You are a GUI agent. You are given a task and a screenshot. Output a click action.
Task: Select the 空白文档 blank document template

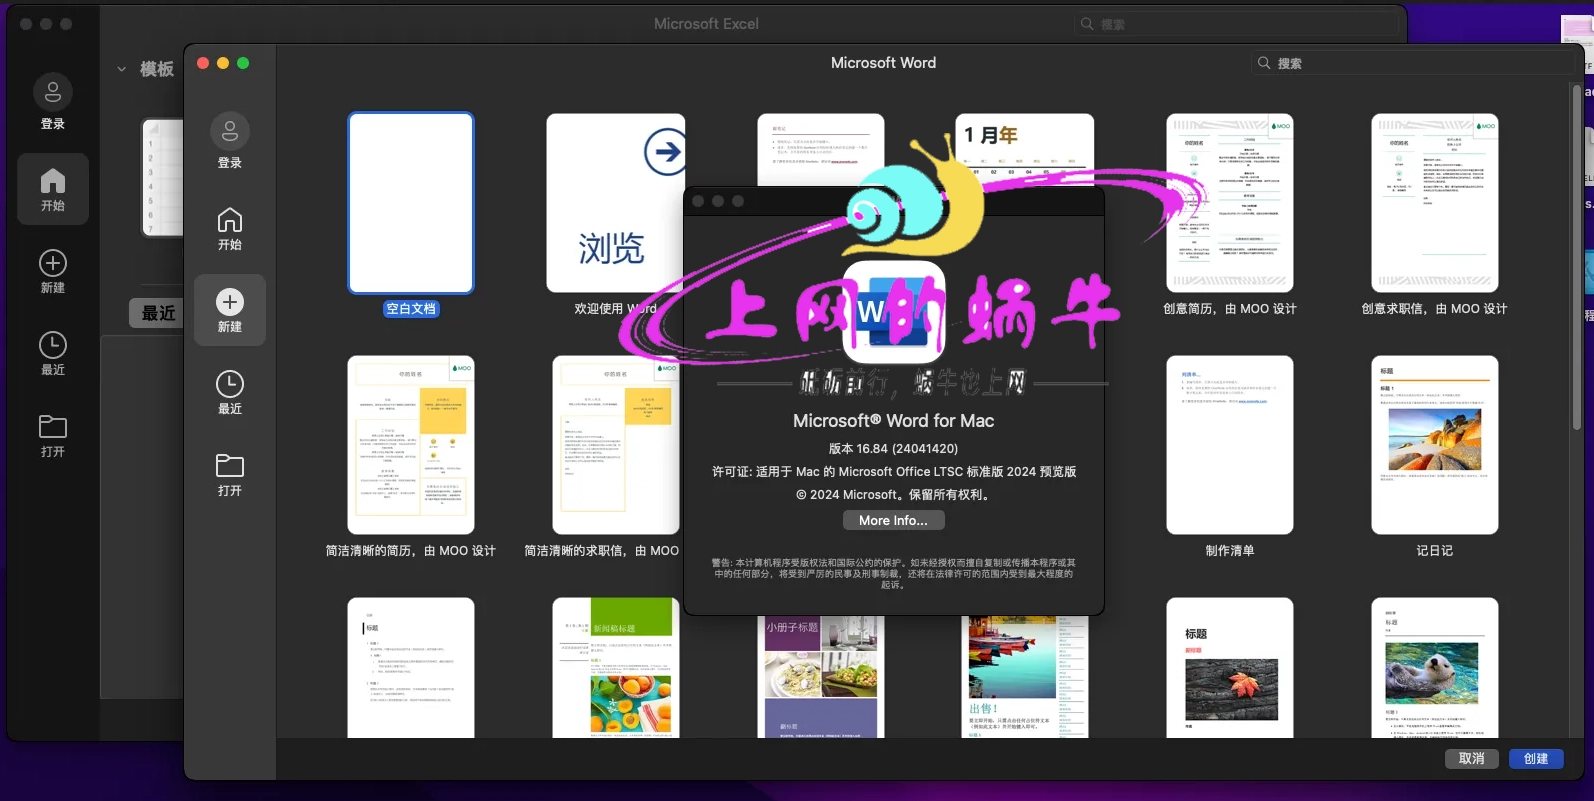[411, 203]
